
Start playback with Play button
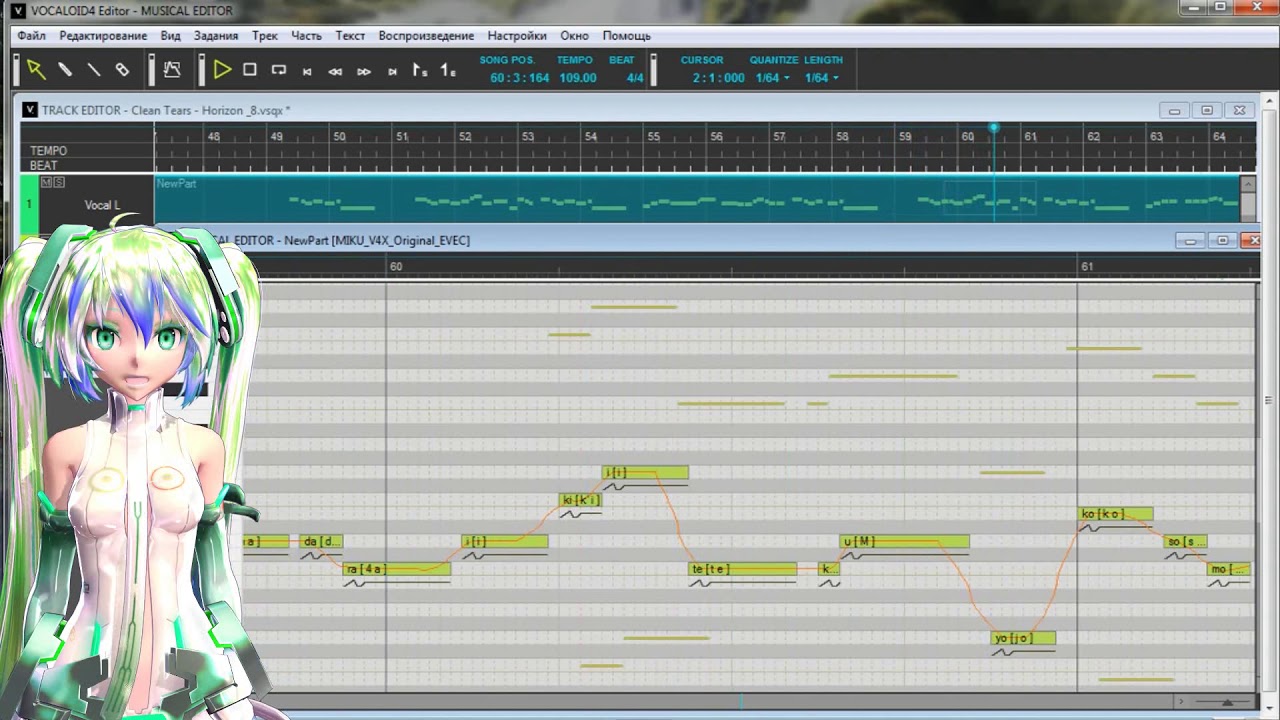(222, 70)
